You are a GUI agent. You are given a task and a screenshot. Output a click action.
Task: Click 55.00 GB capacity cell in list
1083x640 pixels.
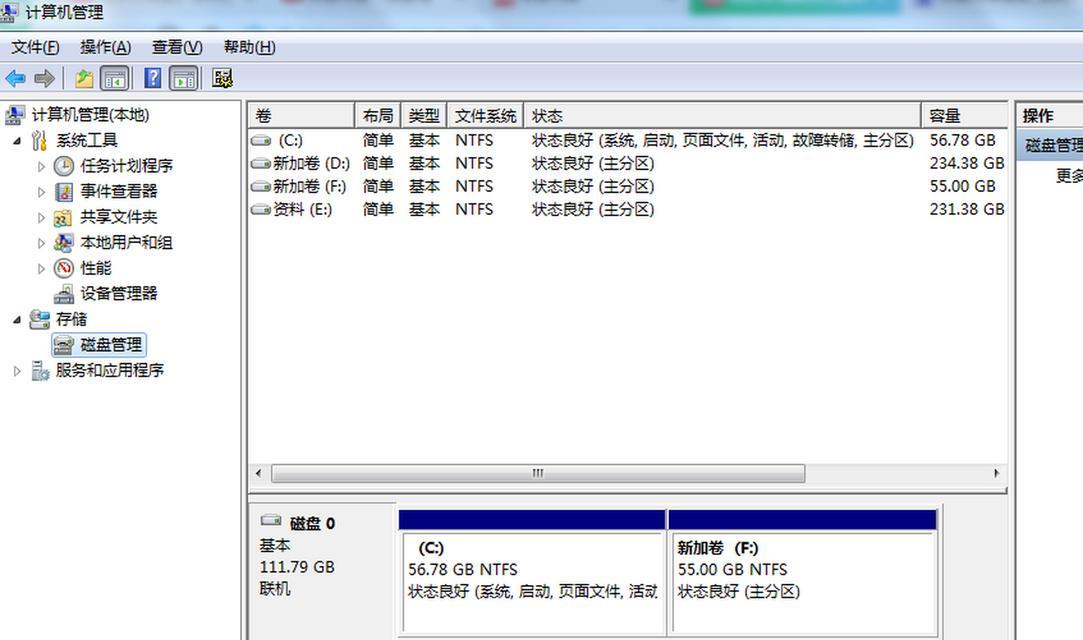962,186
